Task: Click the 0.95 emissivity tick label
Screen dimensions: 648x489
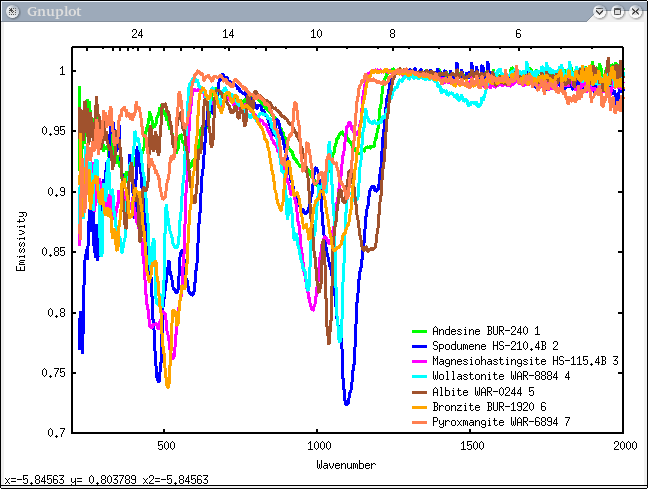Action: [53, 131]
